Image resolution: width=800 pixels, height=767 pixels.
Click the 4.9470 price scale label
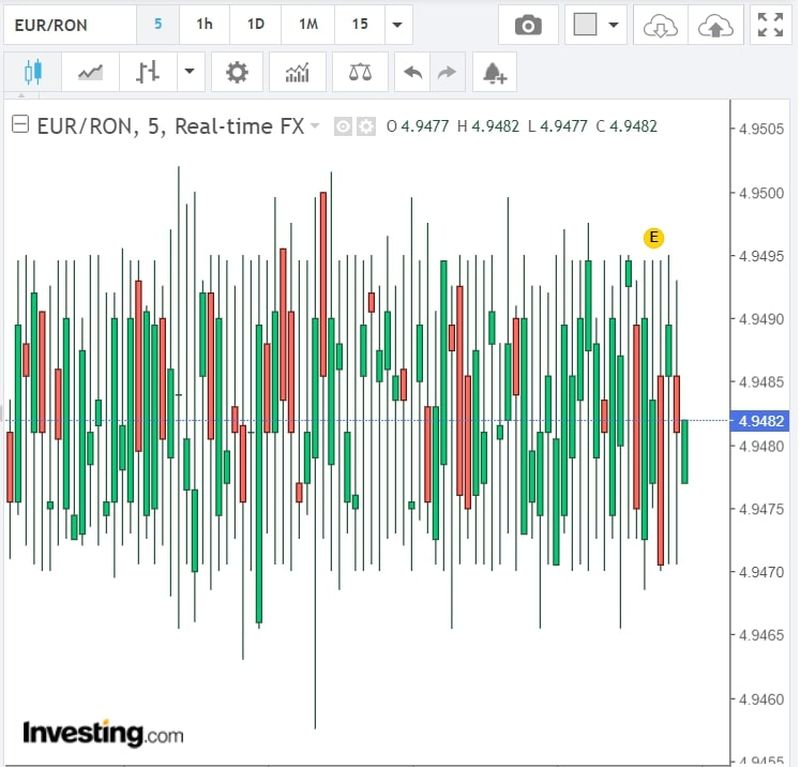click(x=761, y=572)
